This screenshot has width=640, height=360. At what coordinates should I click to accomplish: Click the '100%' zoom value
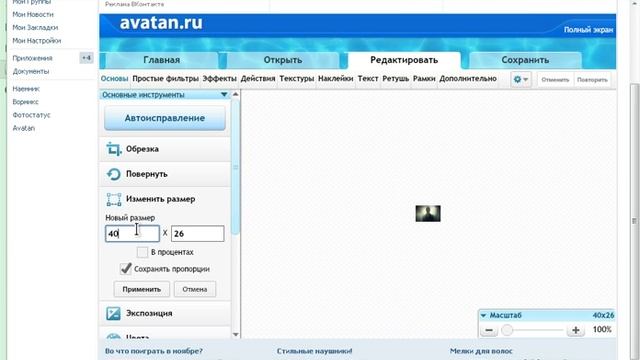pyautogui.click(x=602, y=329)
